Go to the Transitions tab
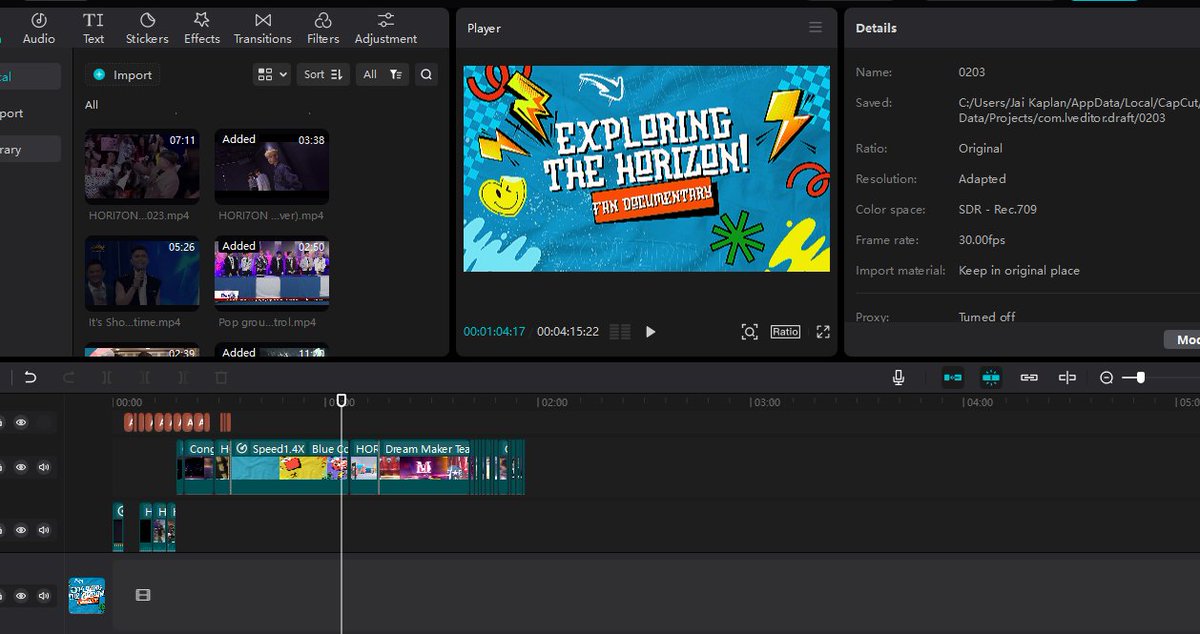This screenshot has width=1200, height=634. (x=262, y=28)
